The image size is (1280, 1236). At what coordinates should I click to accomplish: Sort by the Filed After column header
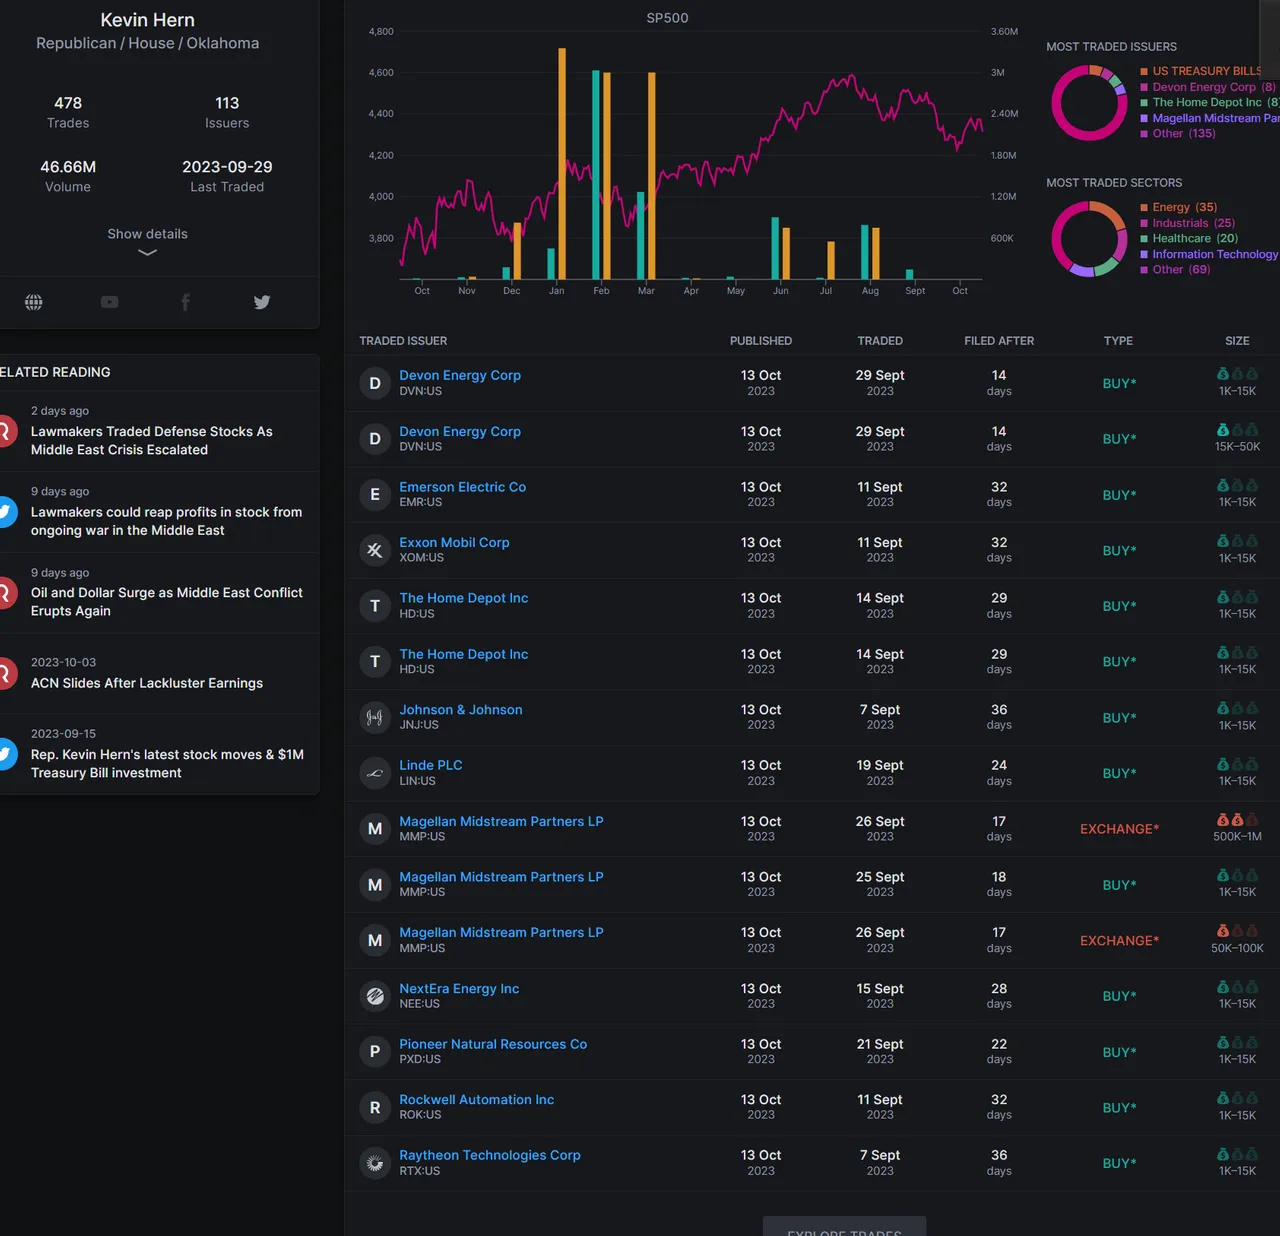998,341
